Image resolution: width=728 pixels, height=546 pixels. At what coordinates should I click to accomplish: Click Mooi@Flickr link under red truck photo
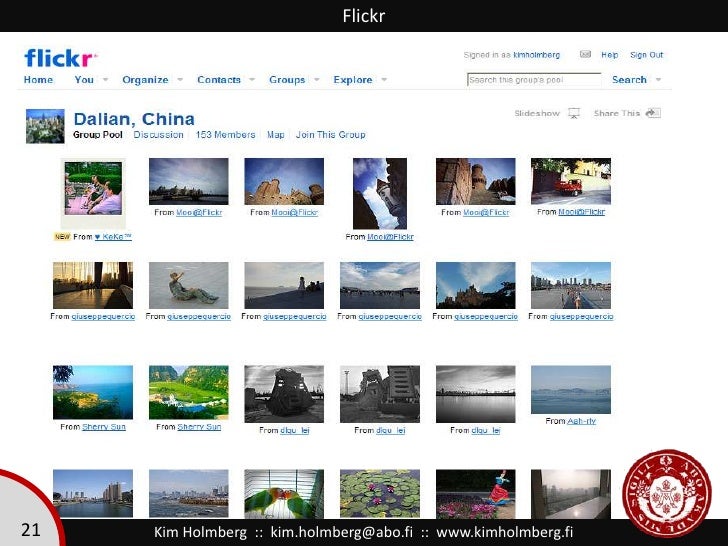pyautogui.click(x=581, y=212)
